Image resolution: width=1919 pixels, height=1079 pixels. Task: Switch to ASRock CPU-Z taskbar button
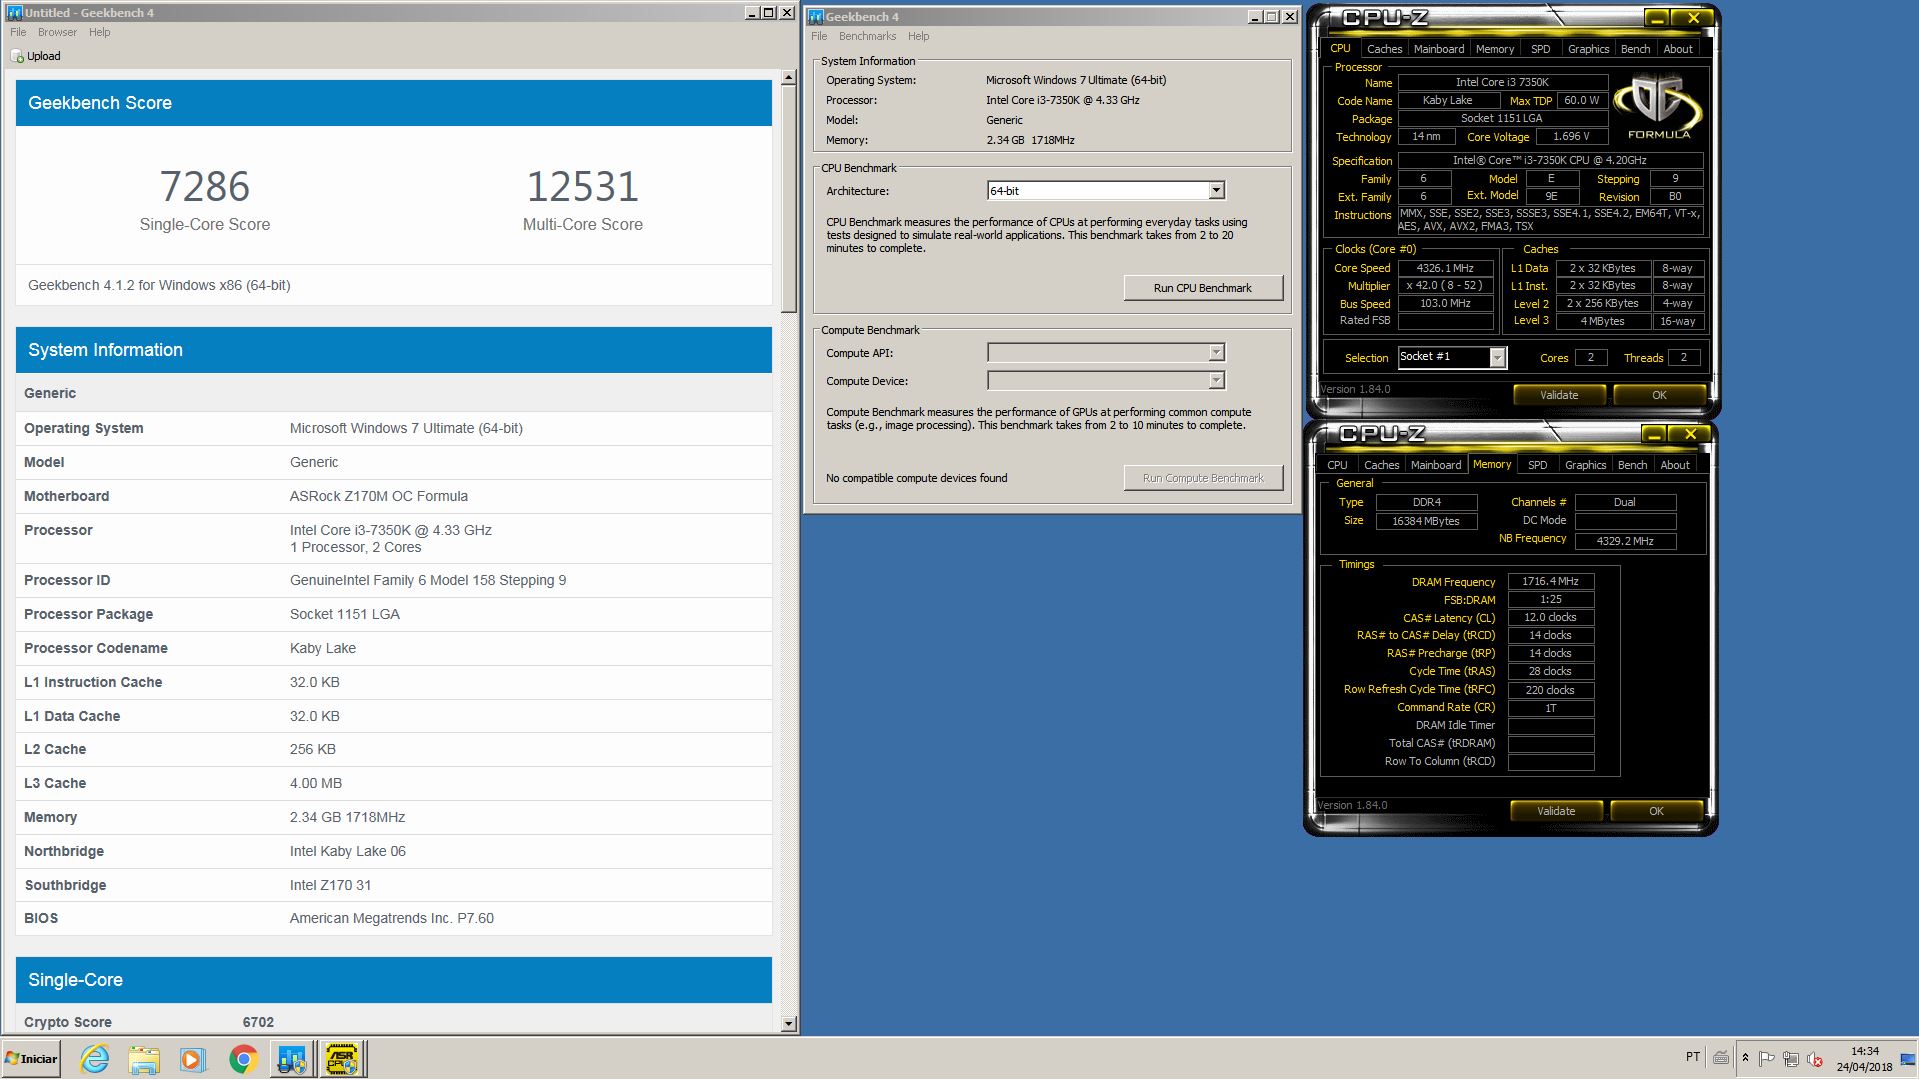(x=342, y=1059)
